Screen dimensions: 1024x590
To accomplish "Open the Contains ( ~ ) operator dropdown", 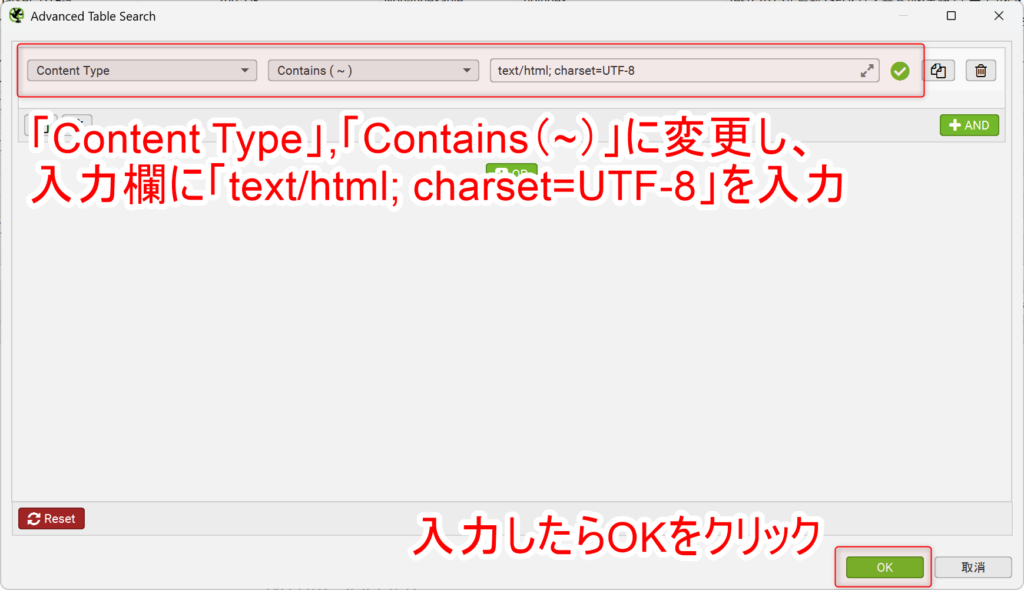I will click(372, 70).
